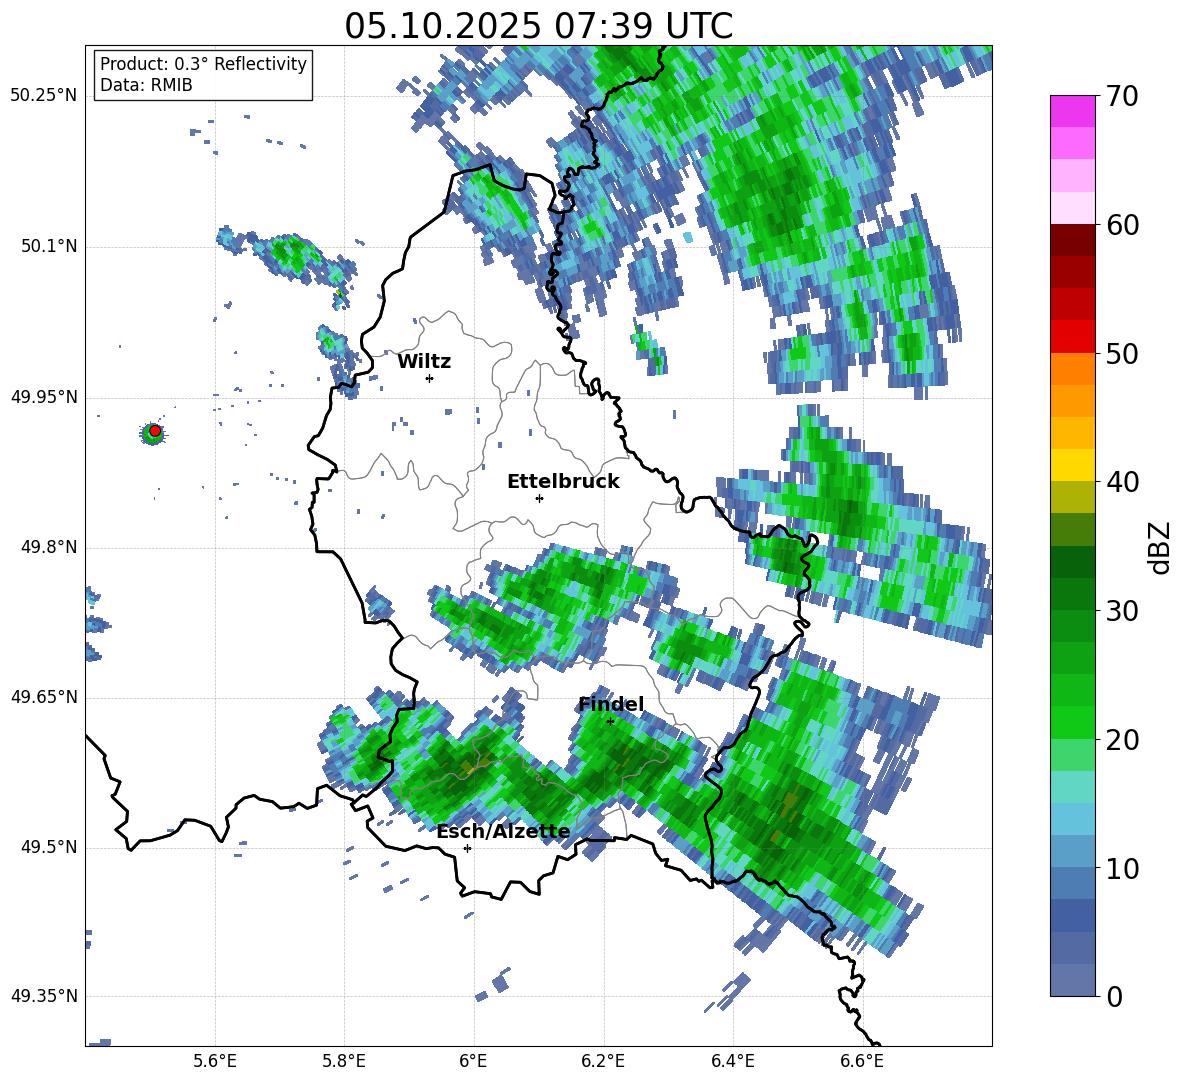Viewport: 1184px width, 1081px height.
Task: Click the colorbar tick label 50
Action: coord(1122,354)
